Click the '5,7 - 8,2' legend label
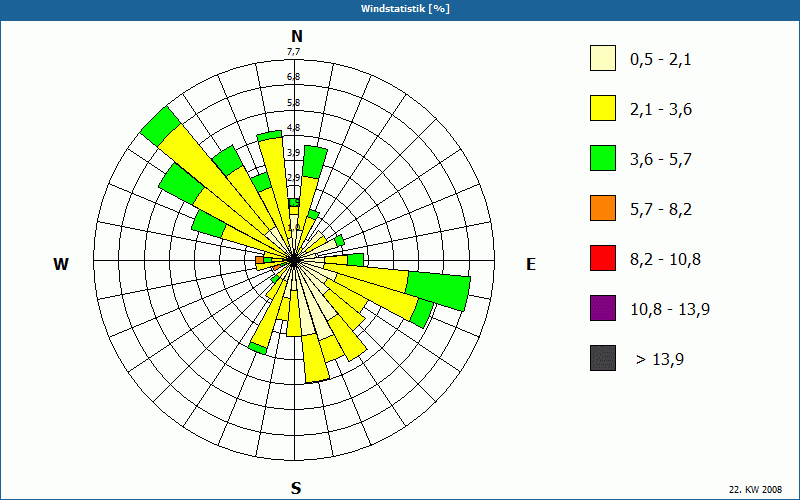This screenshot has width=800, height=500. tap(661, 210)
